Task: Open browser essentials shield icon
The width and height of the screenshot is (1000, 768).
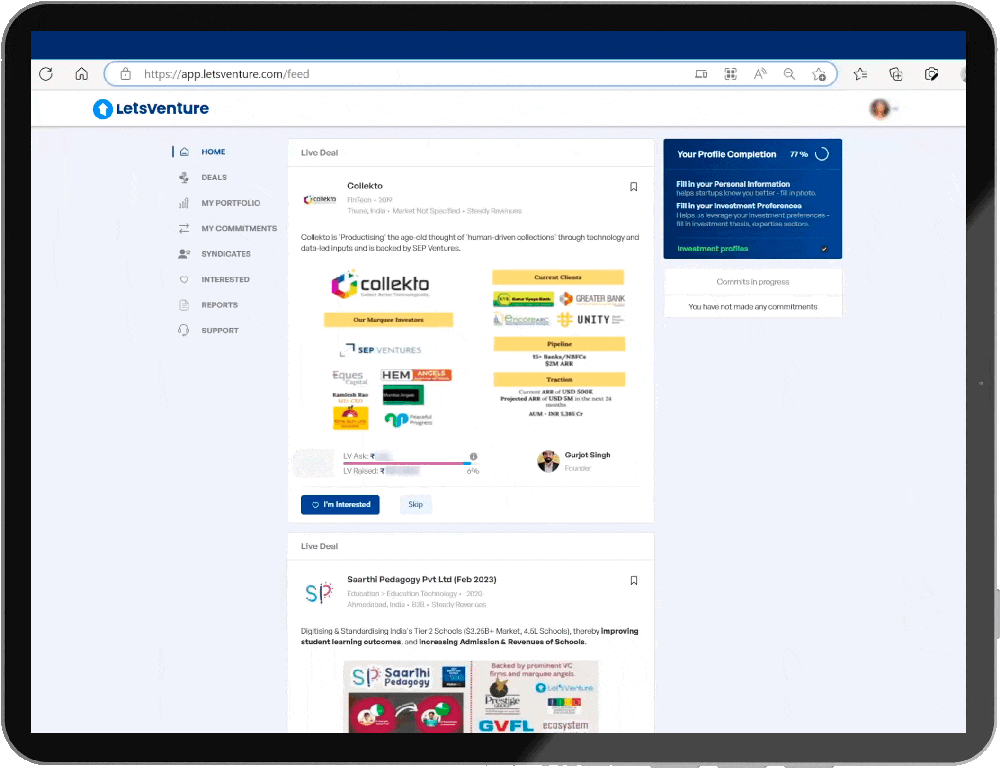Action: 932,74
